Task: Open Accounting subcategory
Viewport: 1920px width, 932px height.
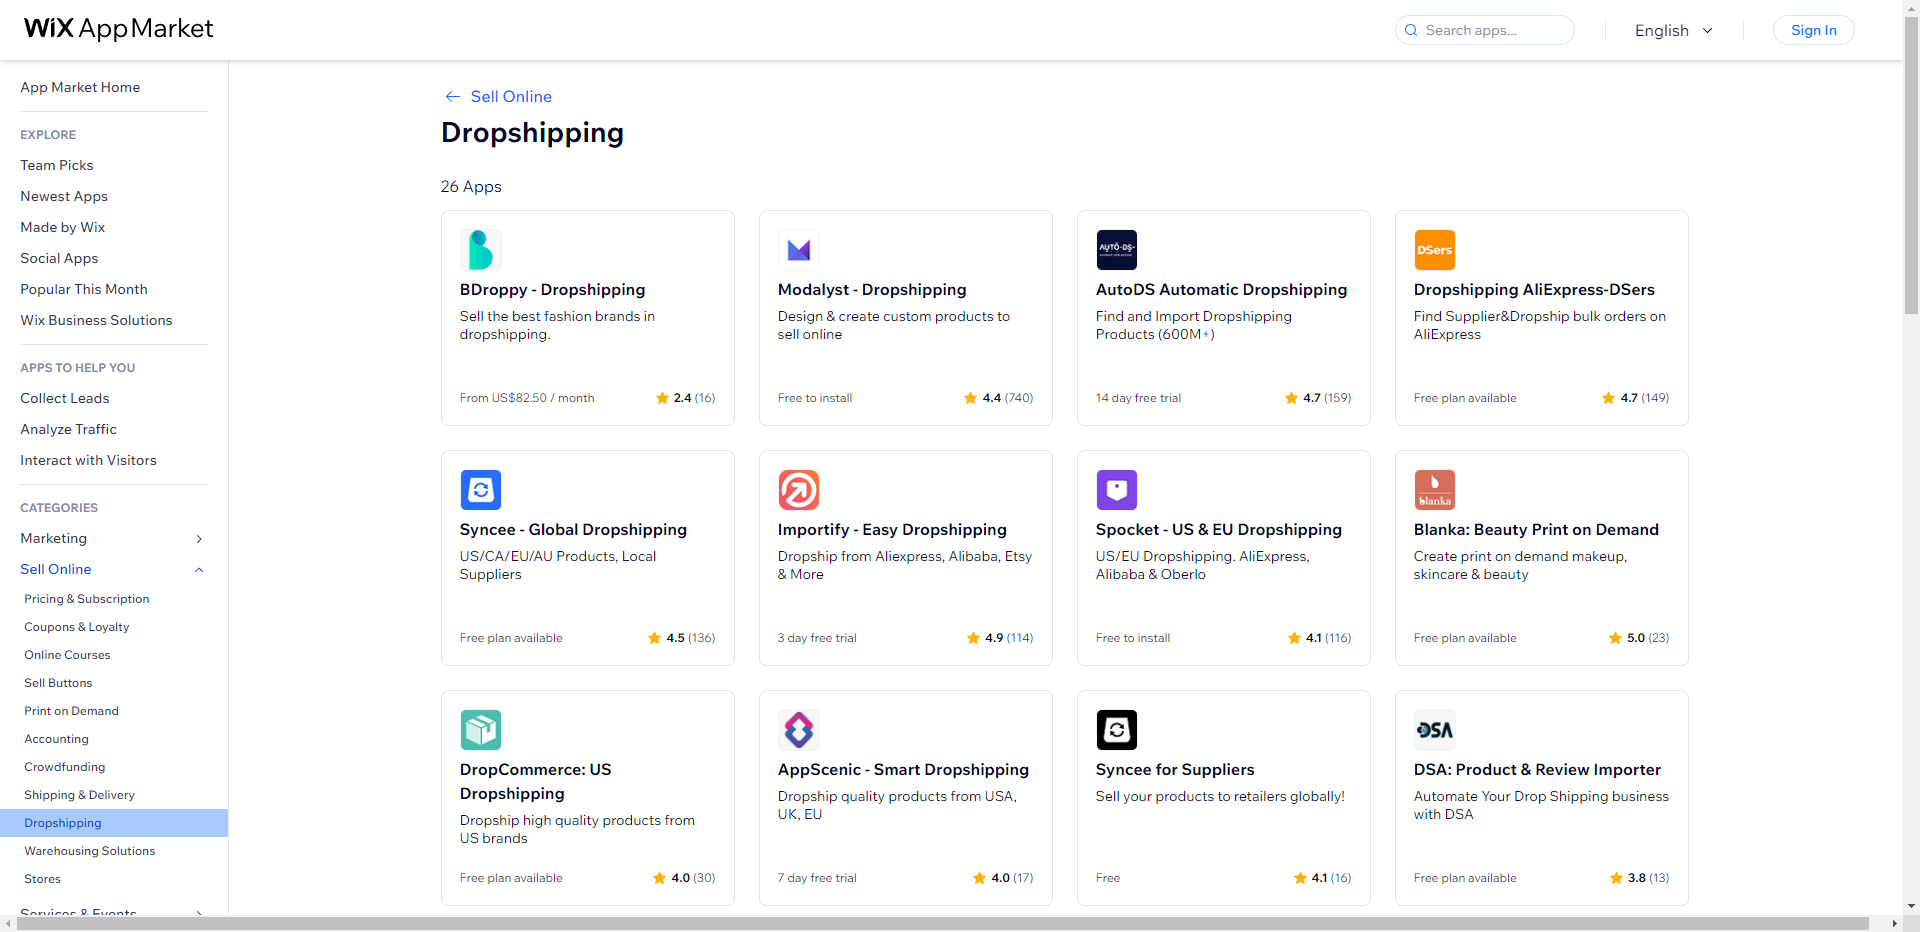Action: 56,739
